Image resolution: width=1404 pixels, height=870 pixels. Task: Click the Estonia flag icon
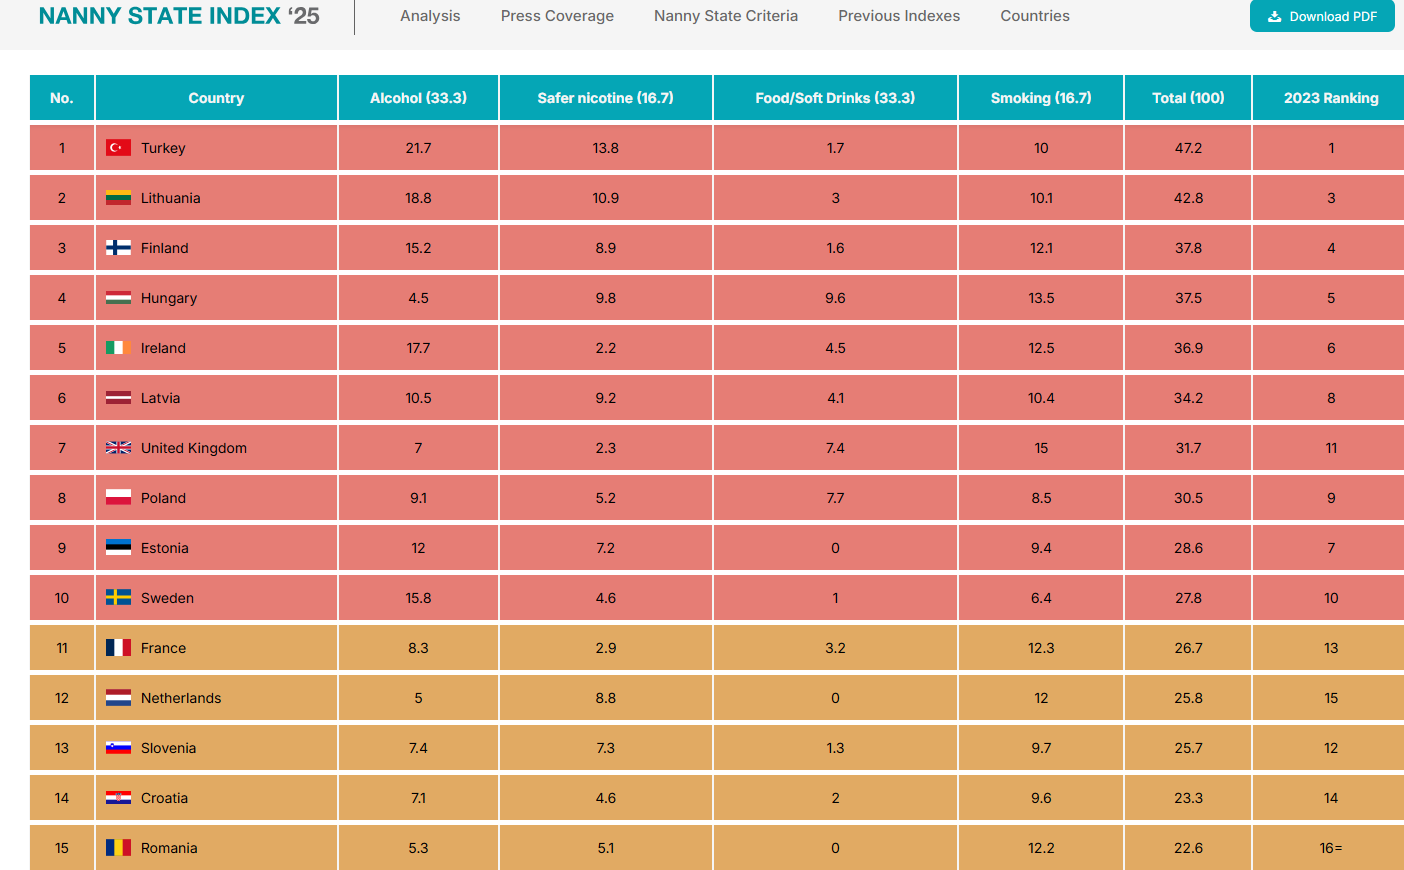[118, 548]
